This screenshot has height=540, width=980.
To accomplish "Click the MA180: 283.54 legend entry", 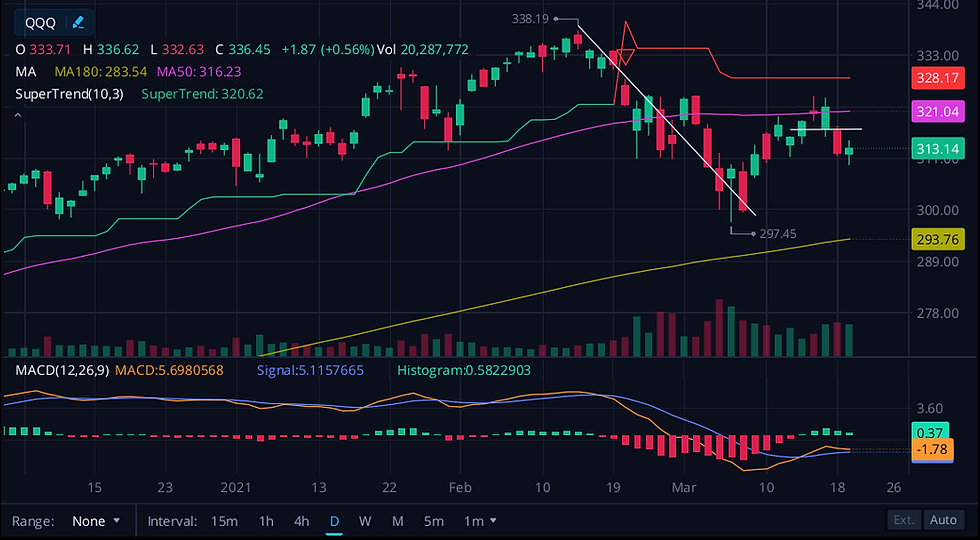I will (101, 72).
